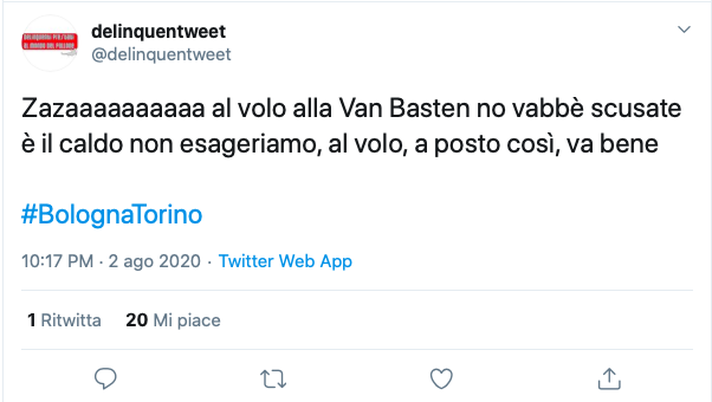The image size is (712, 402).
Task: Click the 10:17 PM timestamp
Action: point(58,262)
